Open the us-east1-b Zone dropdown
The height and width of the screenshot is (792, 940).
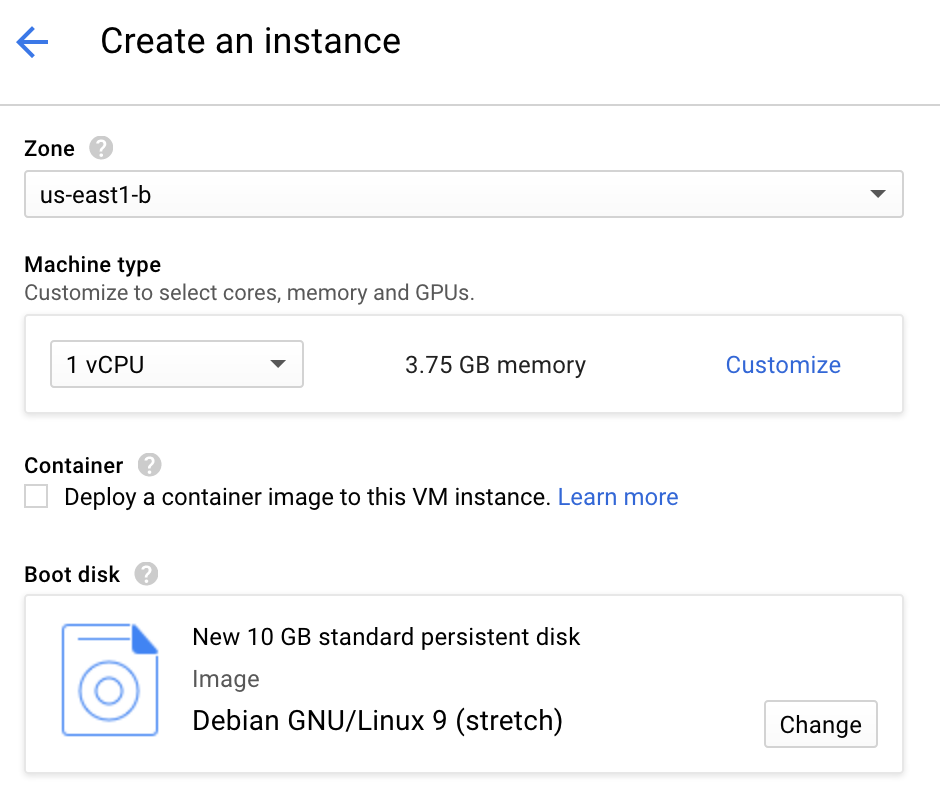[463, 195]
